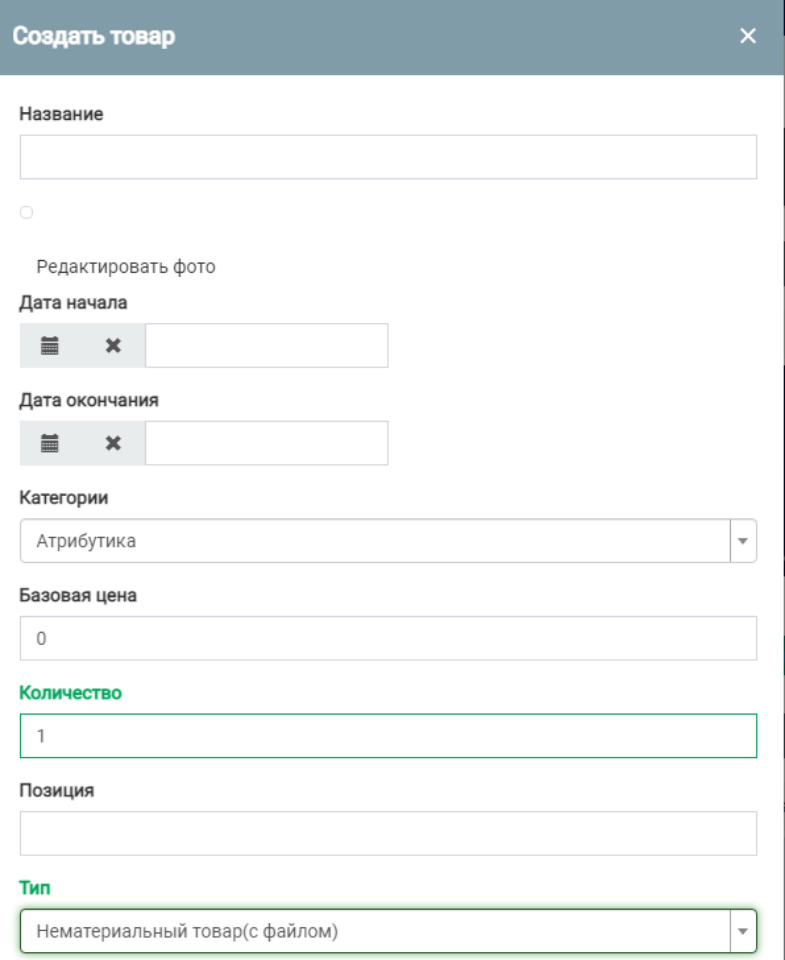This screenshot has width=785, height=960.
Task: Clear the Дата начала date value
Action: coord(113,346)
